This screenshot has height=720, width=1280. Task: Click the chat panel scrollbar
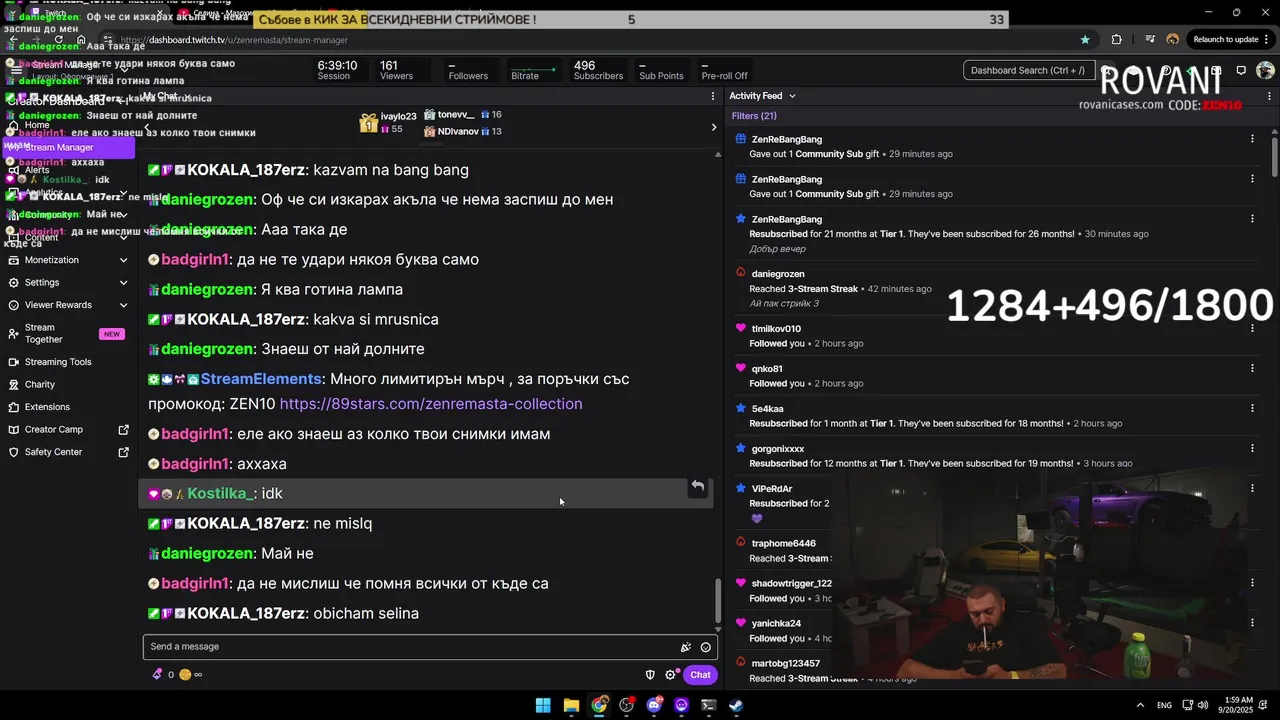[717, 601]
